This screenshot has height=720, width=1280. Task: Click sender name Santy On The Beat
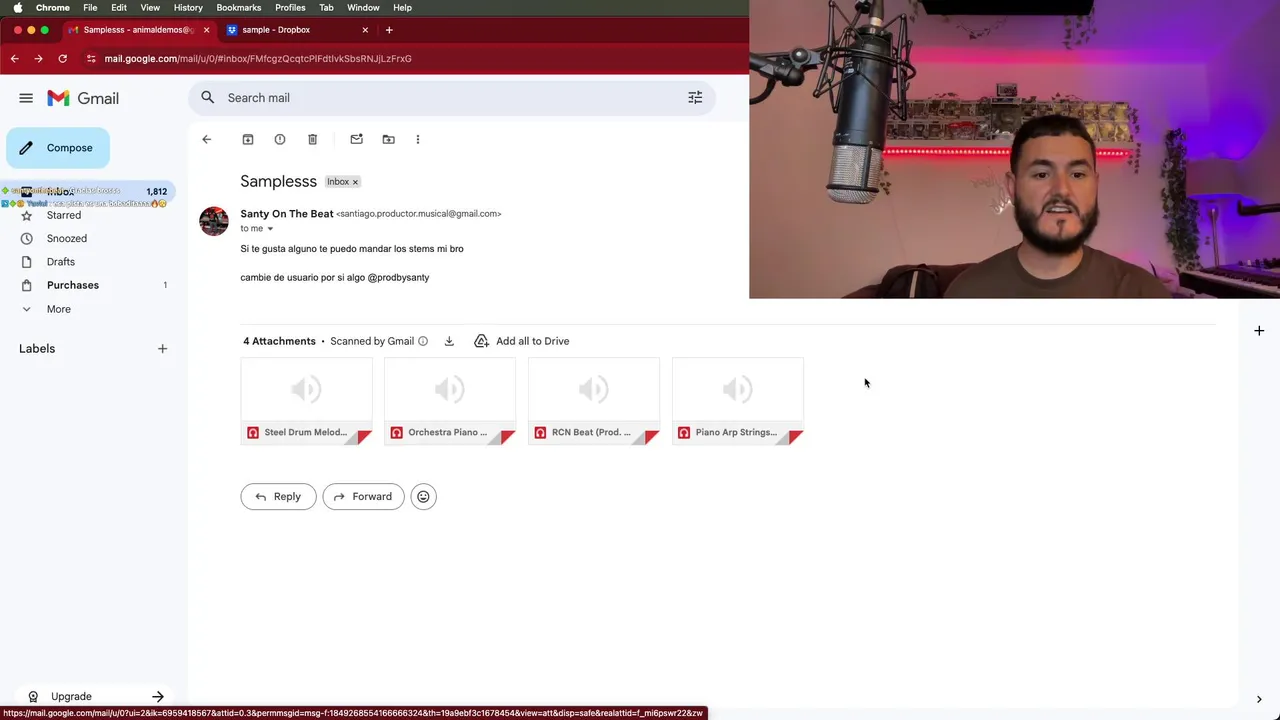pos(287,213)
